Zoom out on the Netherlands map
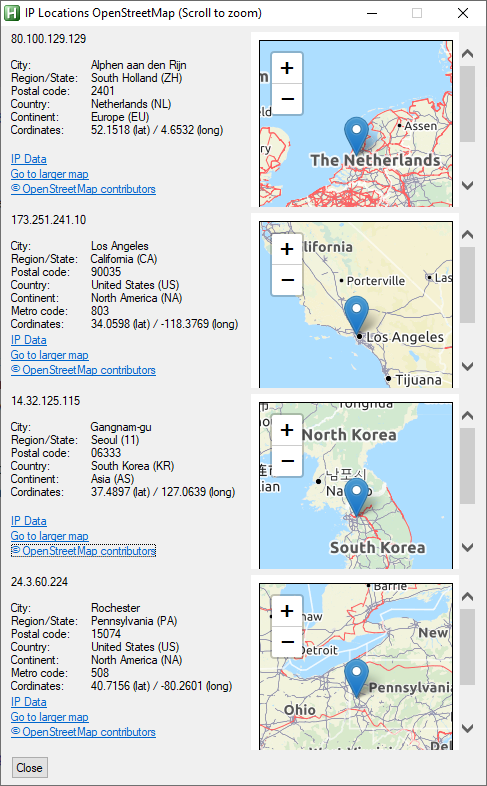This screenshot has height=786, width=487. tap(287, 99)
